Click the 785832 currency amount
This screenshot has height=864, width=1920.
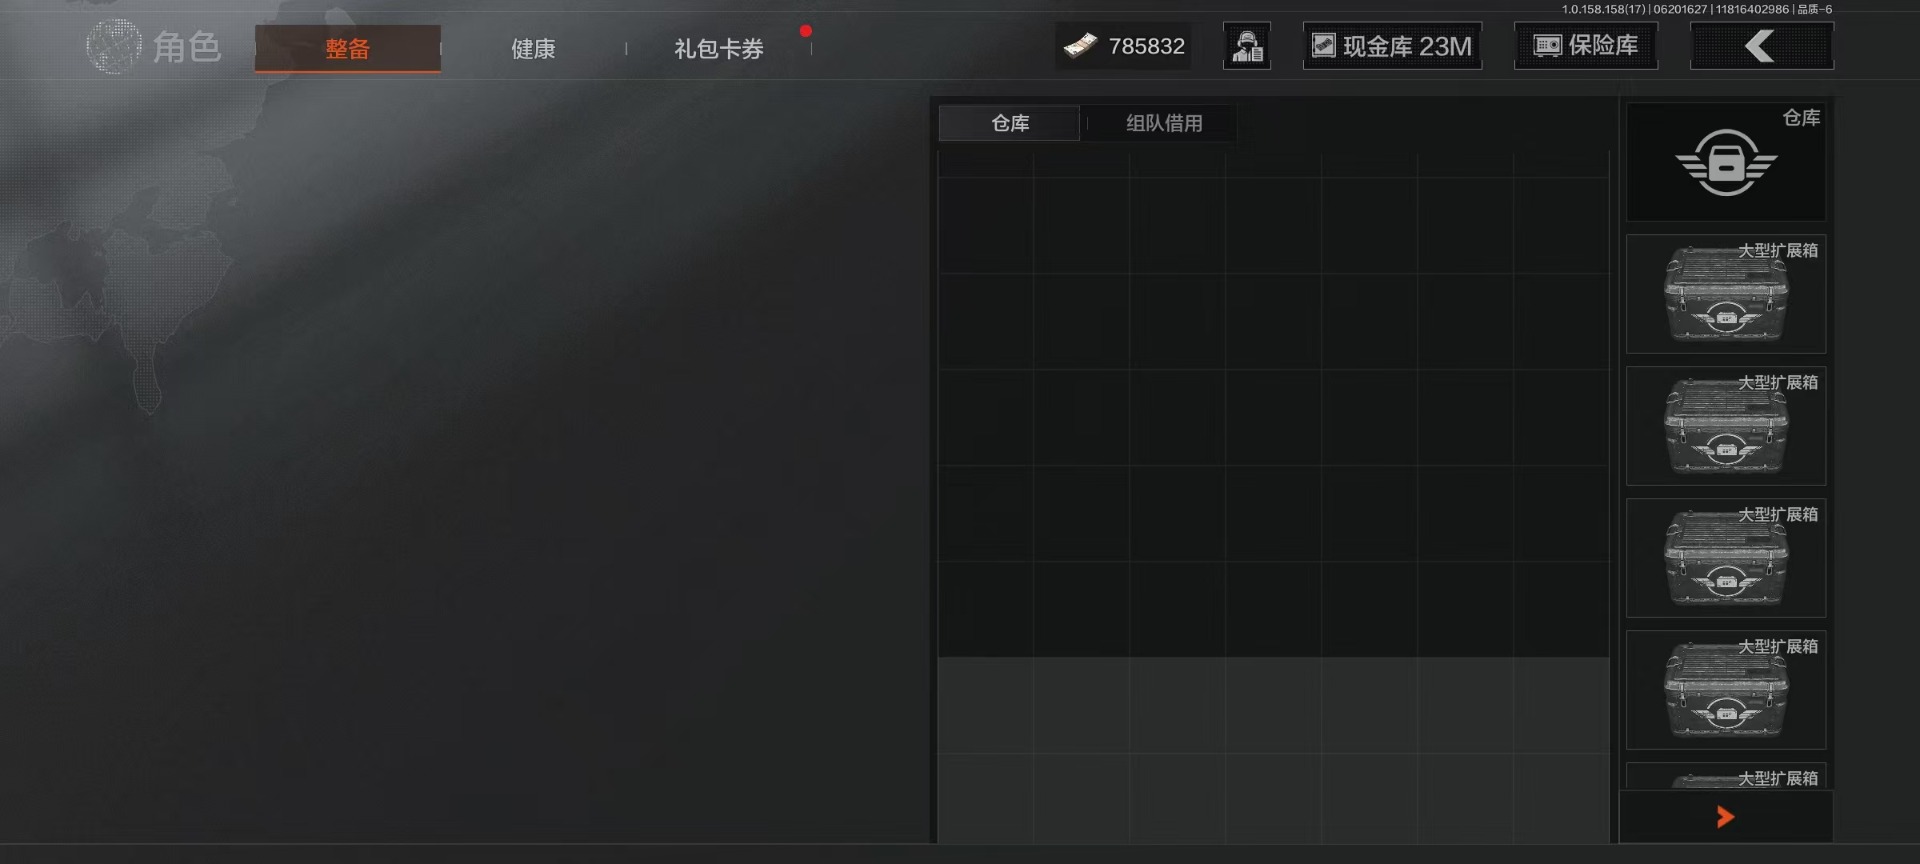click(1146, 46)
